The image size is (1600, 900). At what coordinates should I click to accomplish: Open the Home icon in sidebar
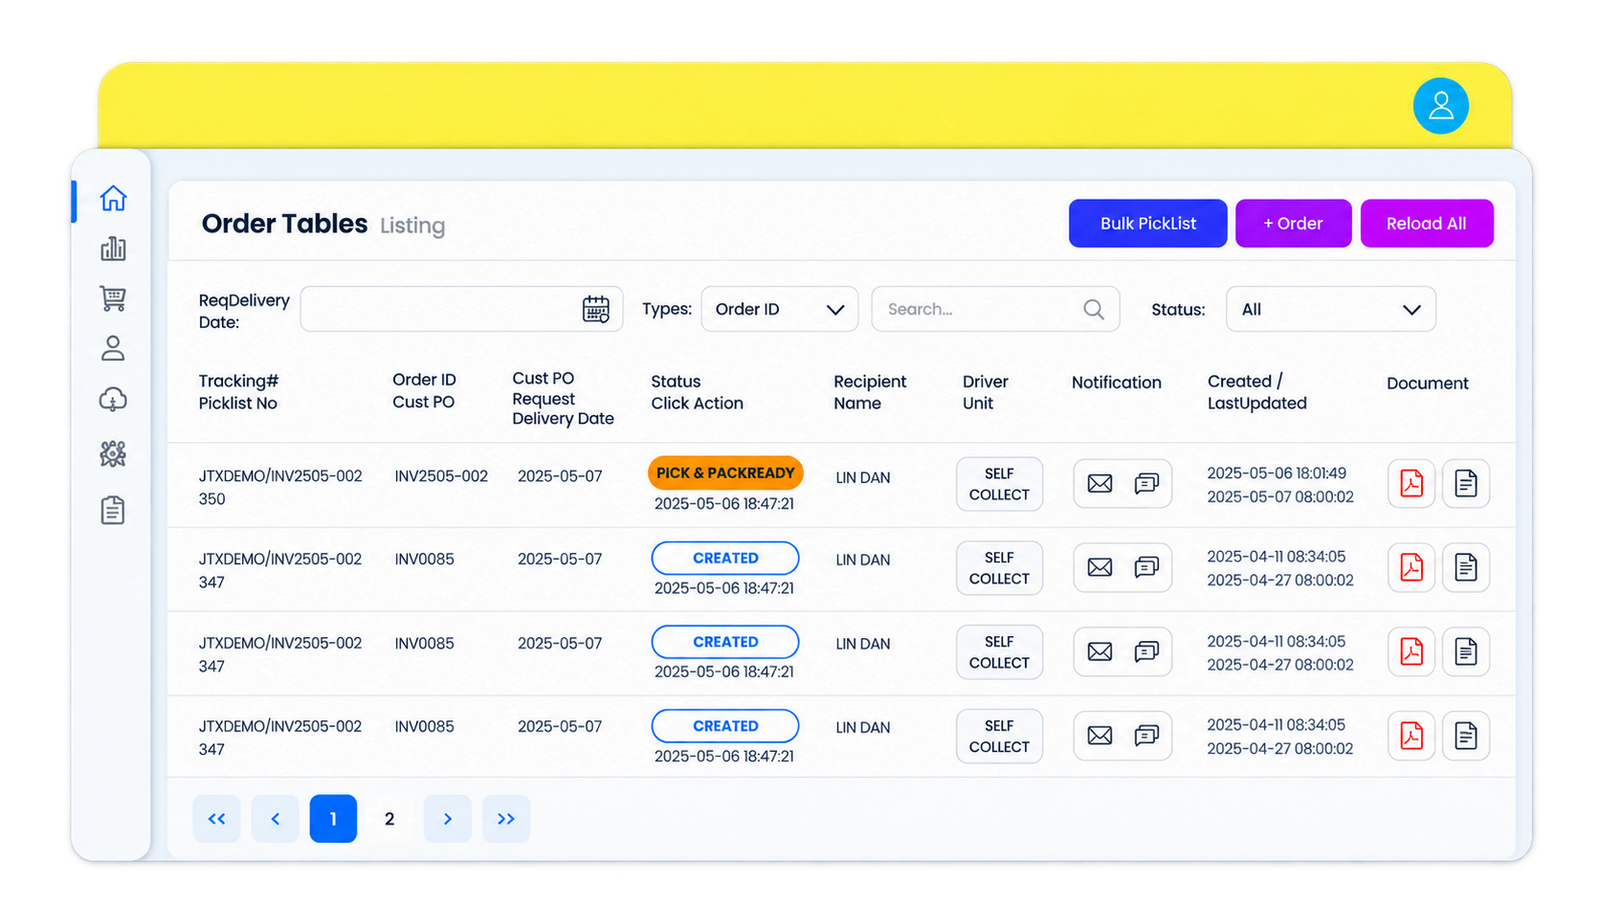coord(113,198)
